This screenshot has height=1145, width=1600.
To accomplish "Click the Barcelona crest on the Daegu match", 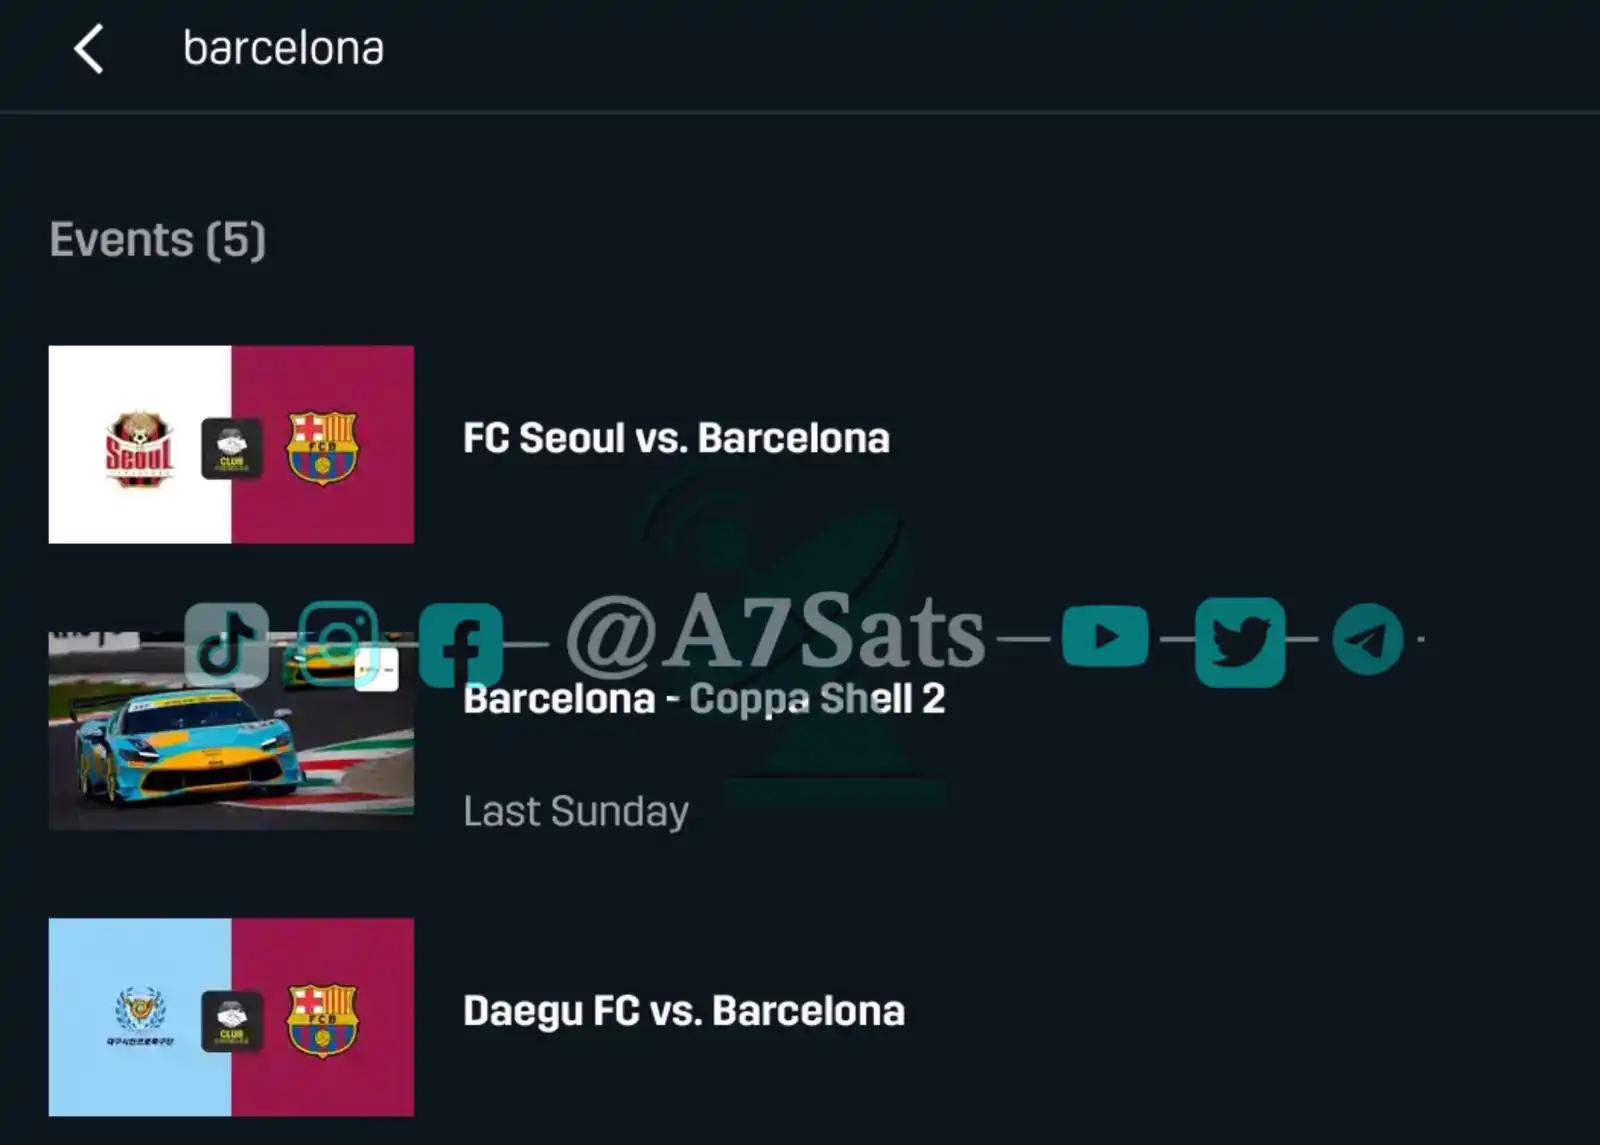I will tap(322, 1021).
